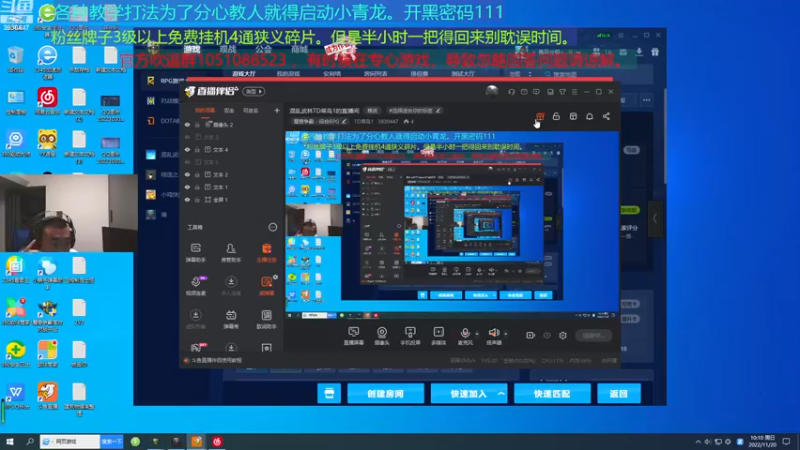Open the 弹幕助手 tool in the toolbox
This screenshot has height=450, width=800.
pyautogui.click(x=195, y=253)
